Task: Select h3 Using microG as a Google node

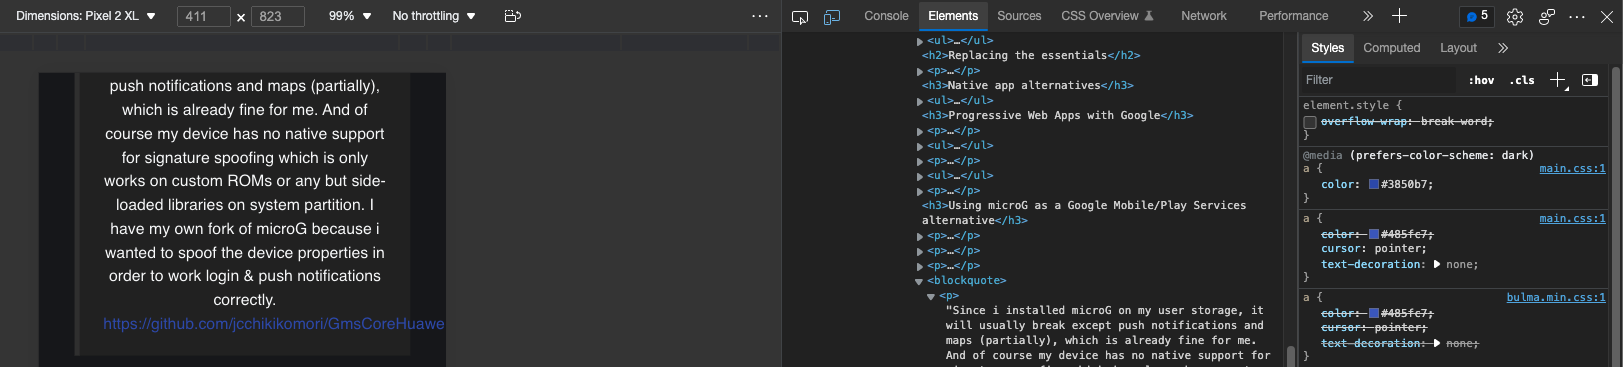Action: click(x=1084, y=213)
